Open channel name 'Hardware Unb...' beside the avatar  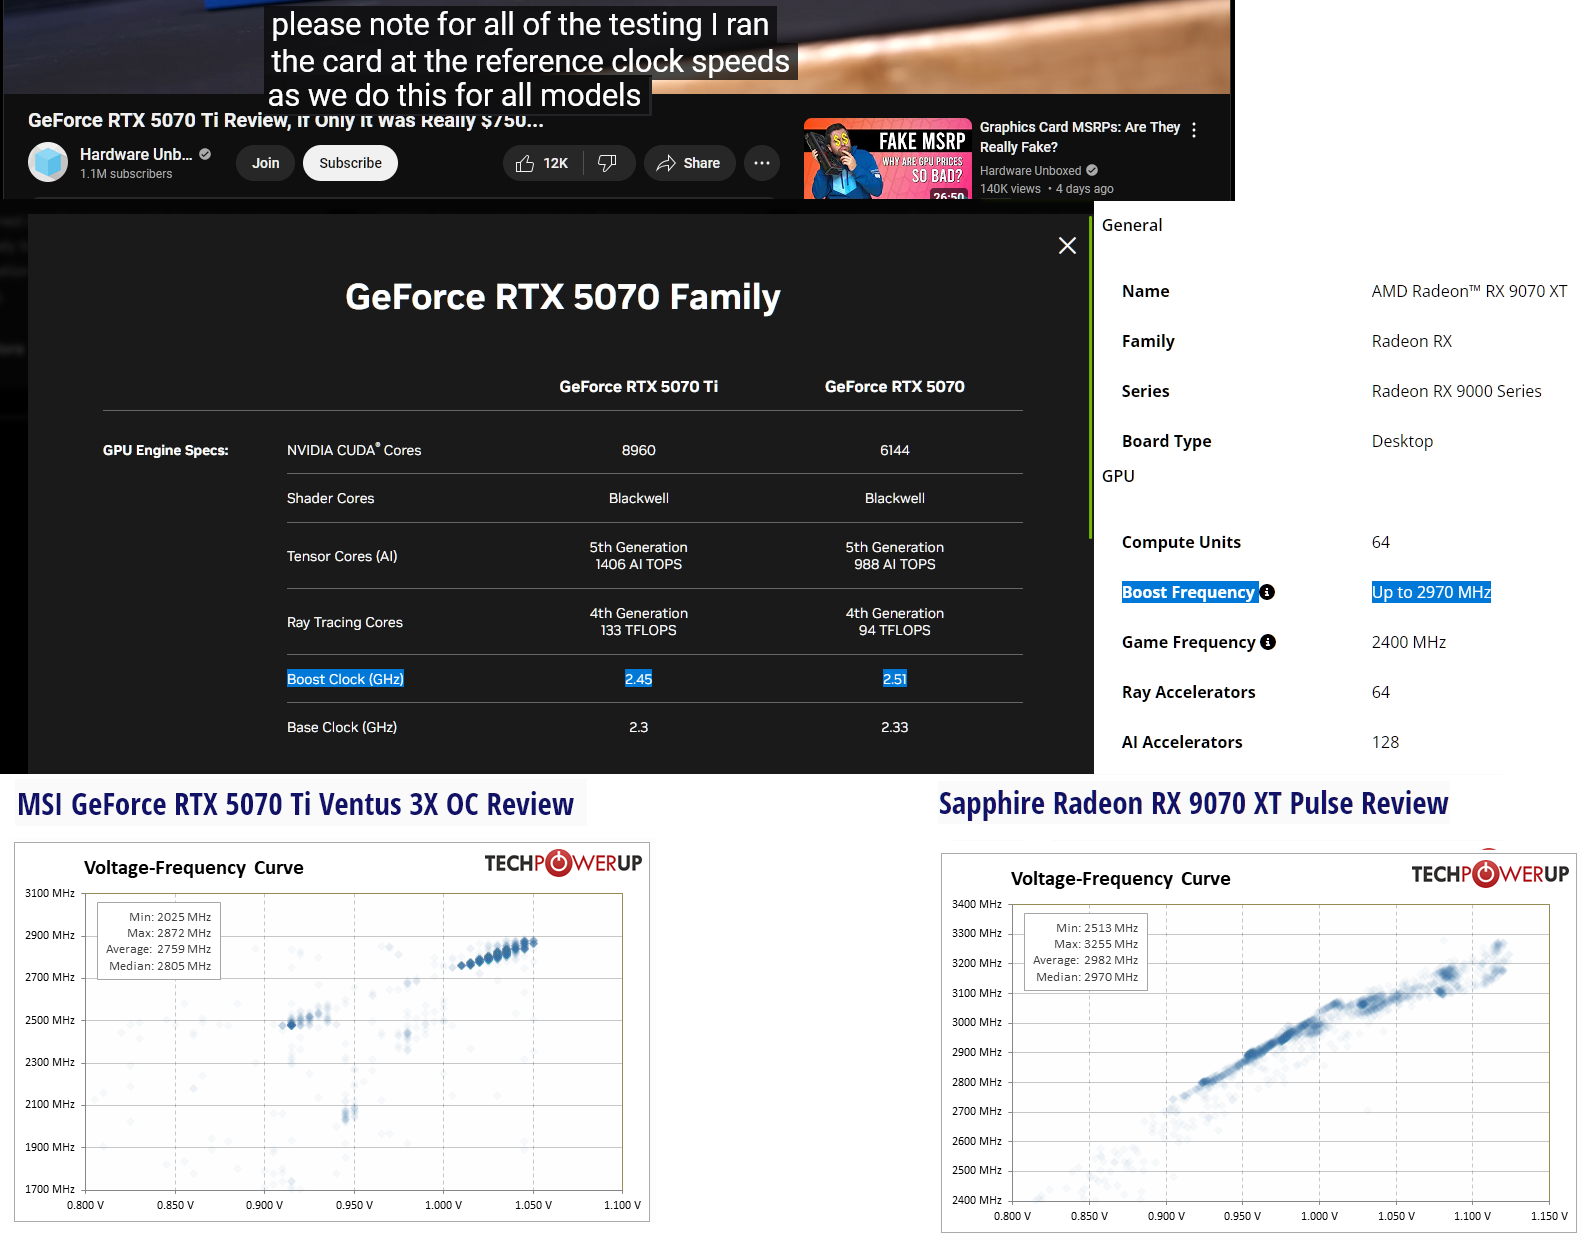click(x=136, y=154)
